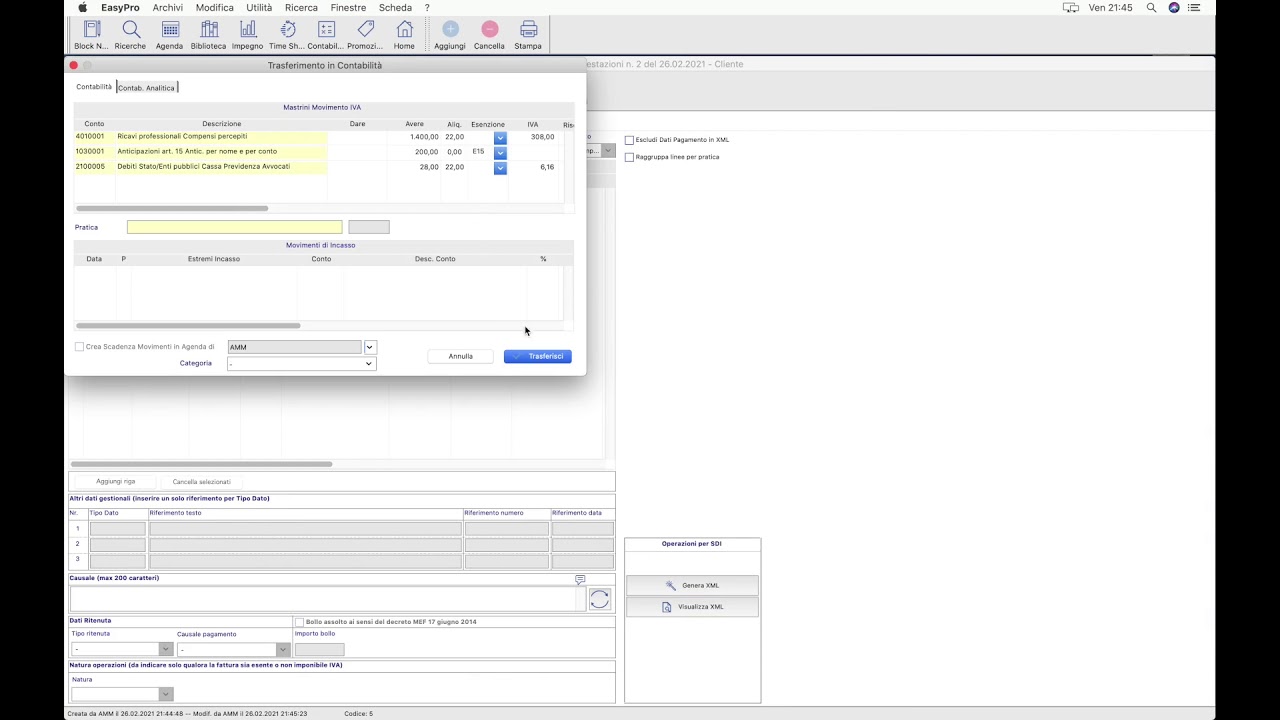Open the EasyPro application menu
The height and width of the screenshot is (720, 1280).
[120, 7]
